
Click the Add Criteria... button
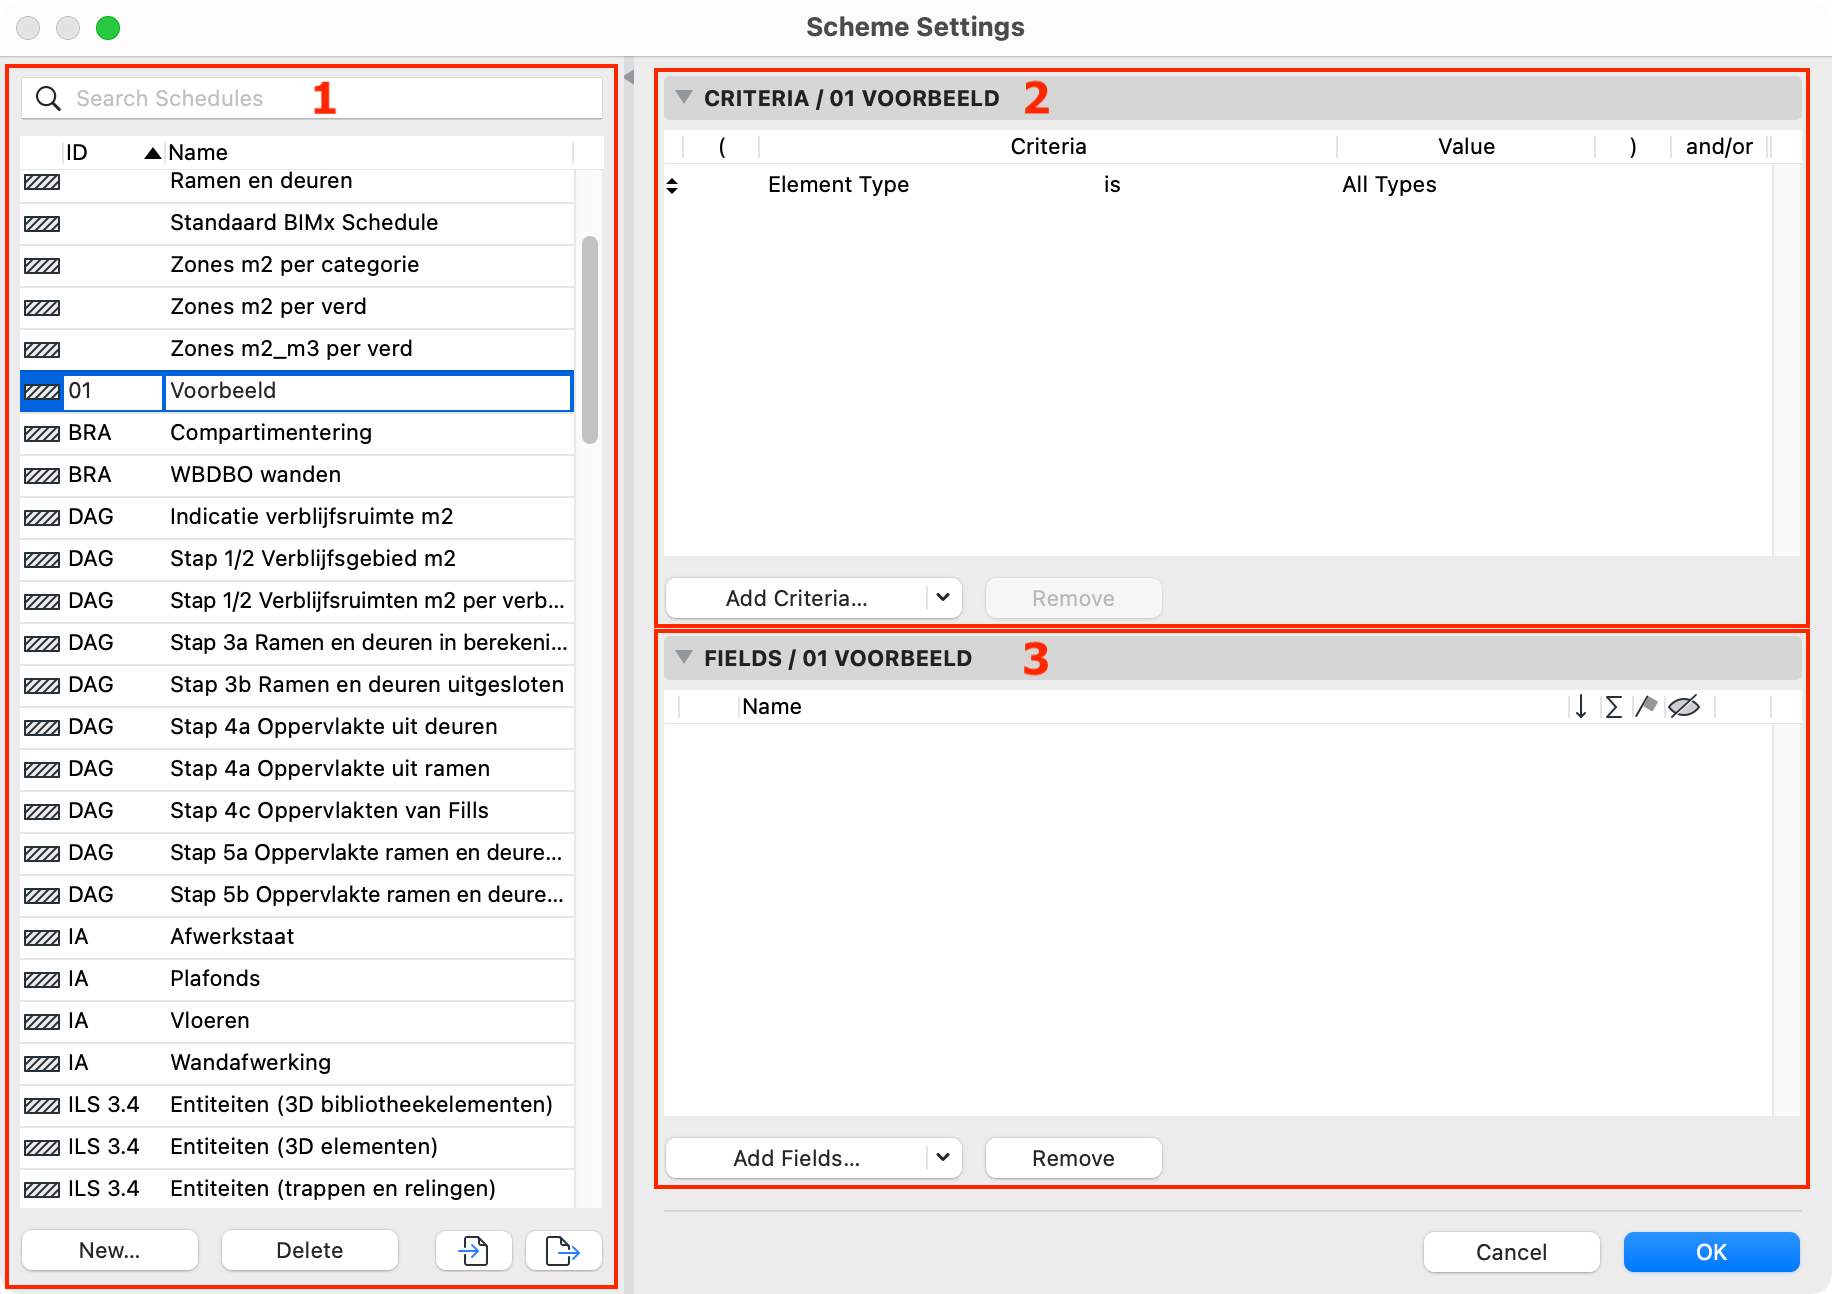(x=796, y=598)
